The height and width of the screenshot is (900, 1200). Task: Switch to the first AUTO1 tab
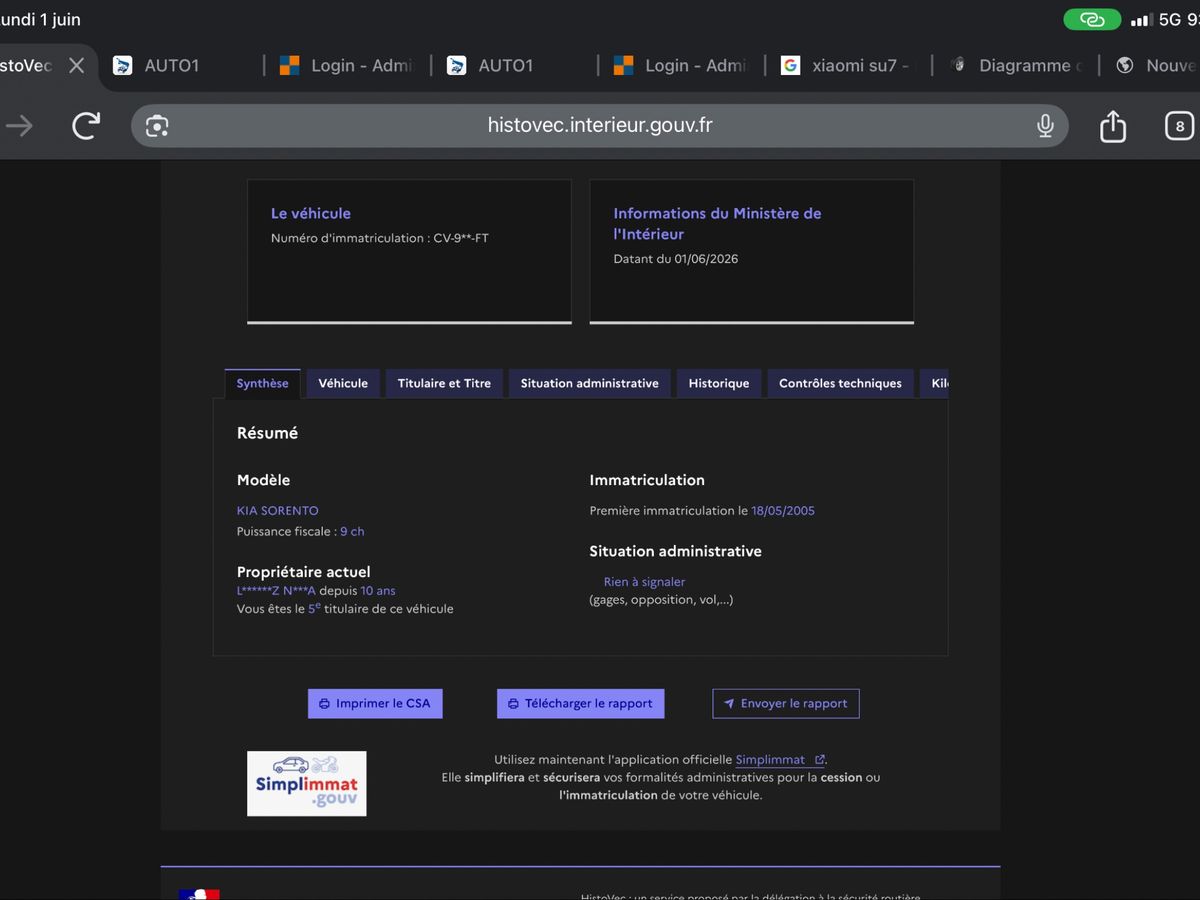click(x=170, y=66)
